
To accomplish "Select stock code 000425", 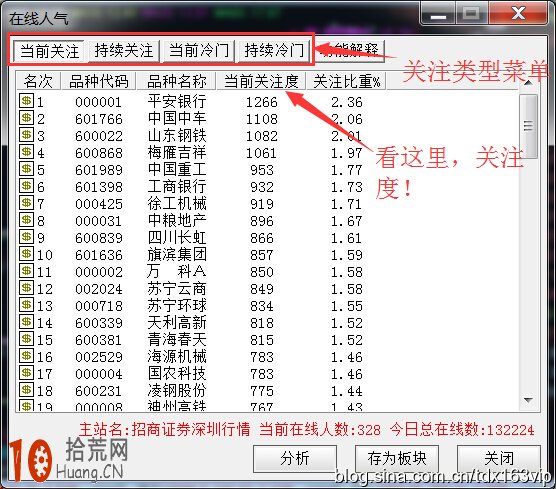I will coord(99,204).
